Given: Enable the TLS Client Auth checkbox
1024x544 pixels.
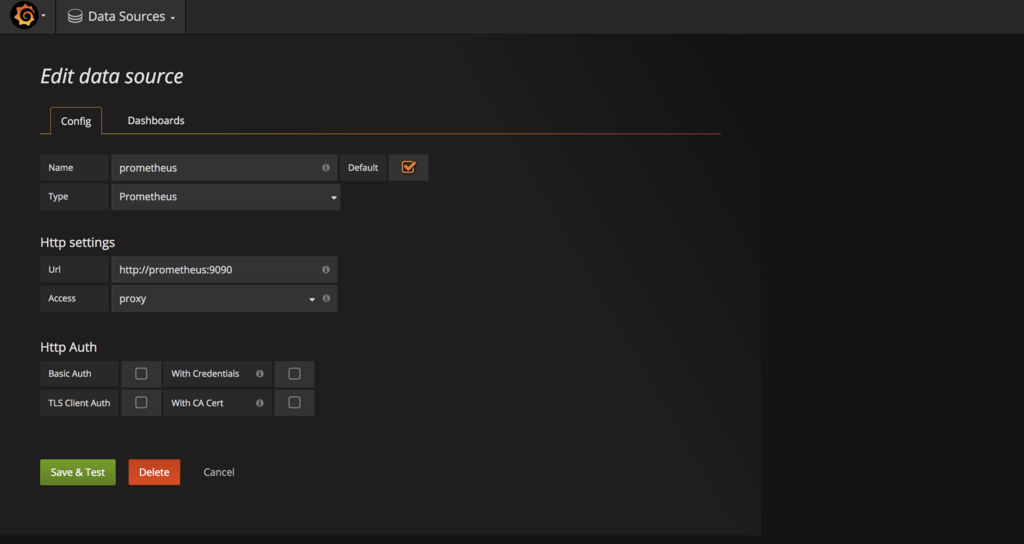Looking at the screenshot, I should click(x=141, y=403).
